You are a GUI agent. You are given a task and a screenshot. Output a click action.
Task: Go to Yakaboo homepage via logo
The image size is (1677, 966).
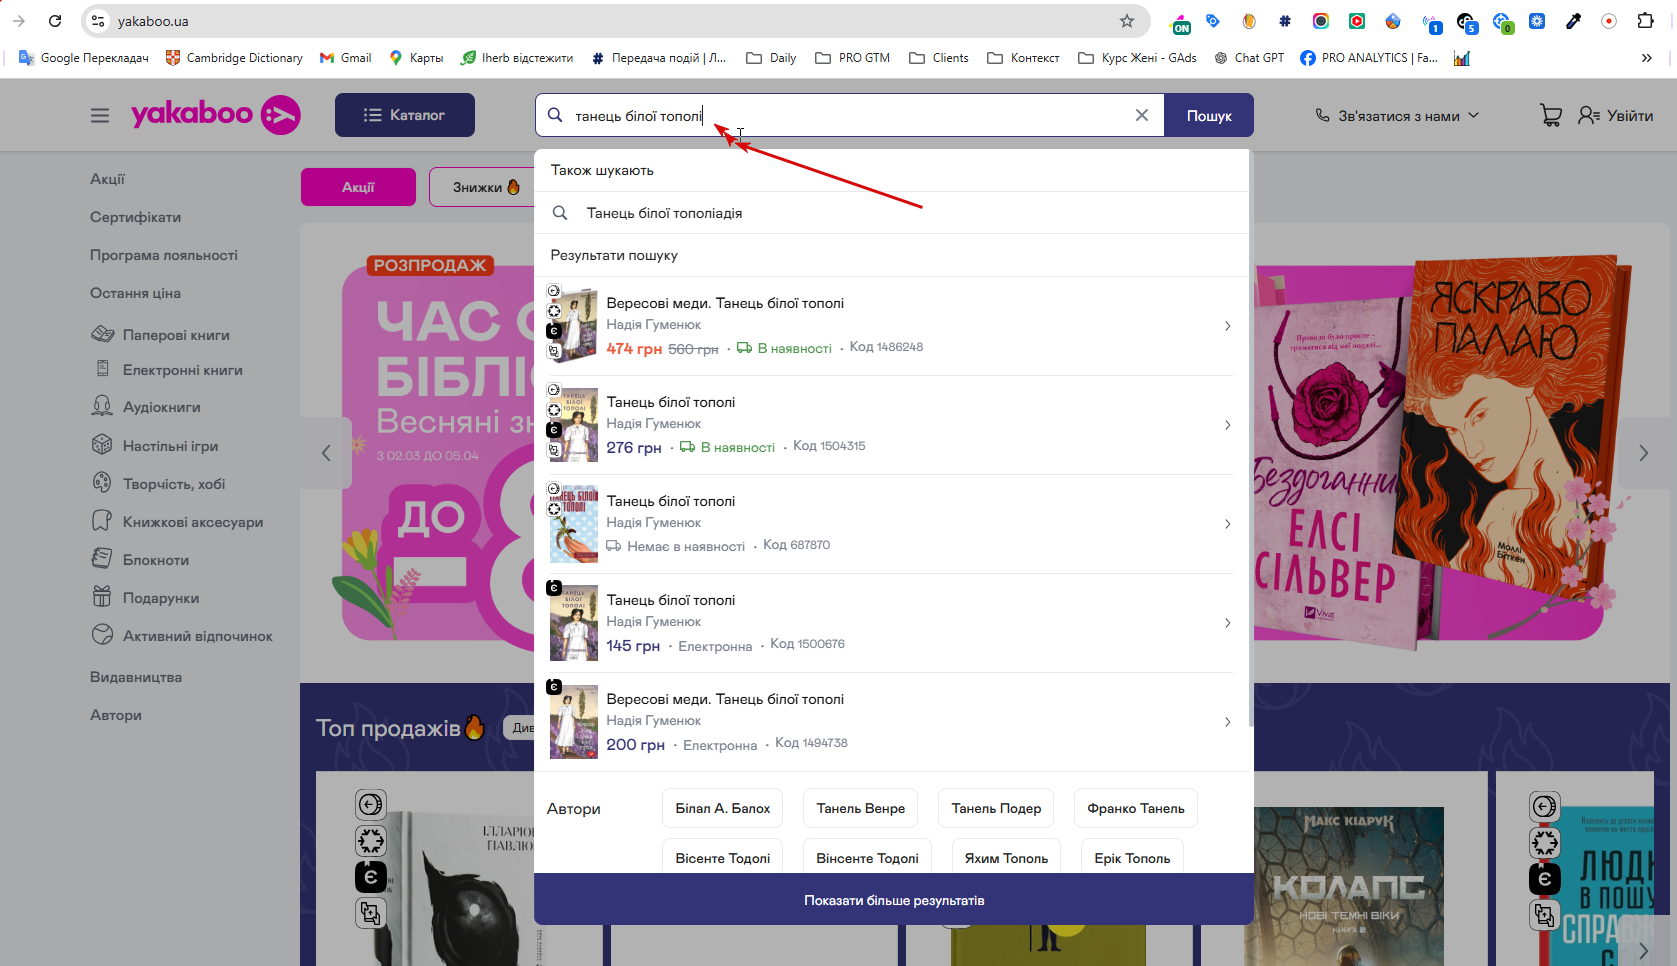pos(215,115)
